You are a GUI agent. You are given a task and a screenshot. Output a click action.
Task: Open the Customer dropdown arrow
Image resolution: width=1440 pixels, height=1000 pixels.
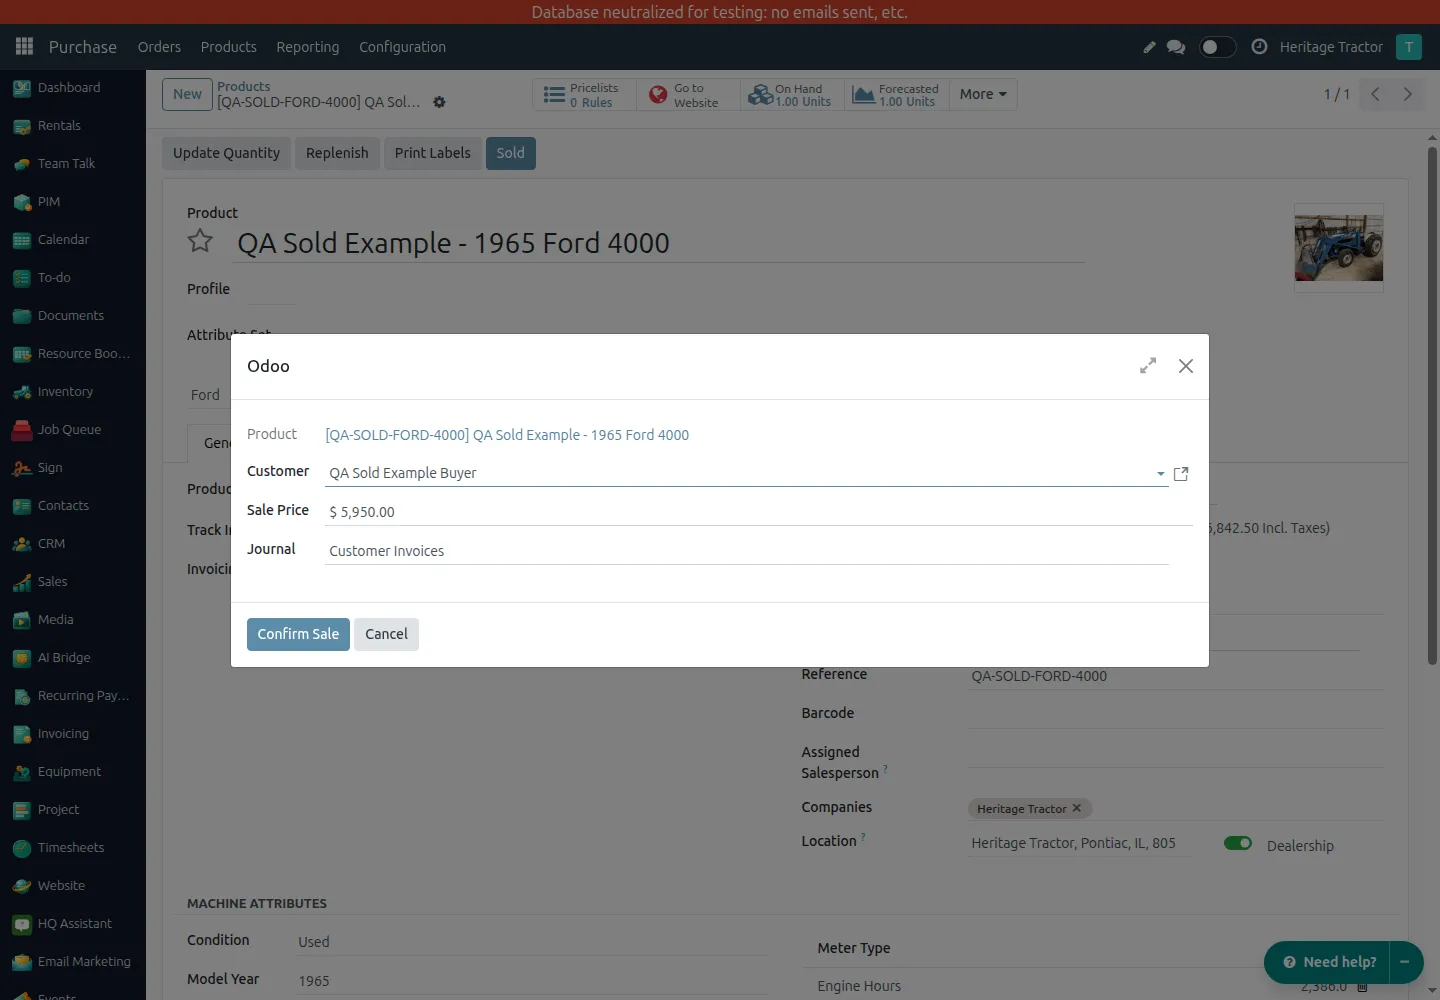pos(1160,474)
